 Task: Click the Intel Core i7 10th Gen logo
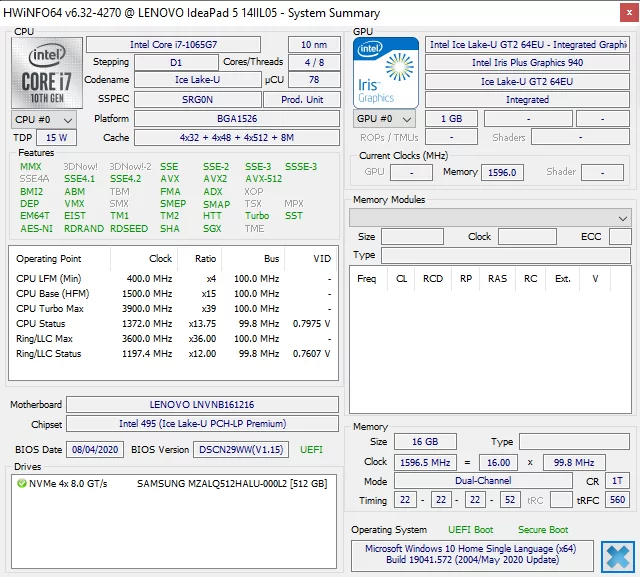click(47, 73)
